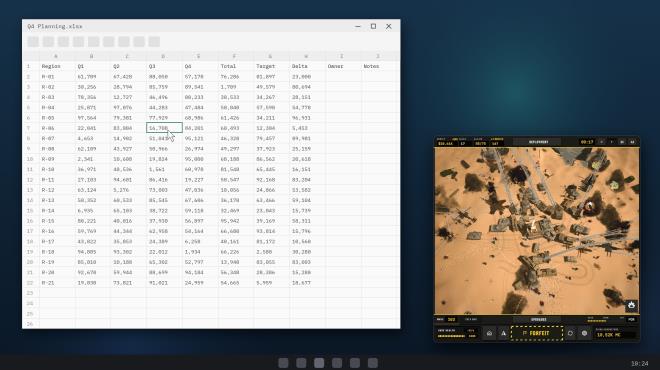Click the "Total" header cell
The height and width of the screenshot is (370, 660).
(236, 67)
